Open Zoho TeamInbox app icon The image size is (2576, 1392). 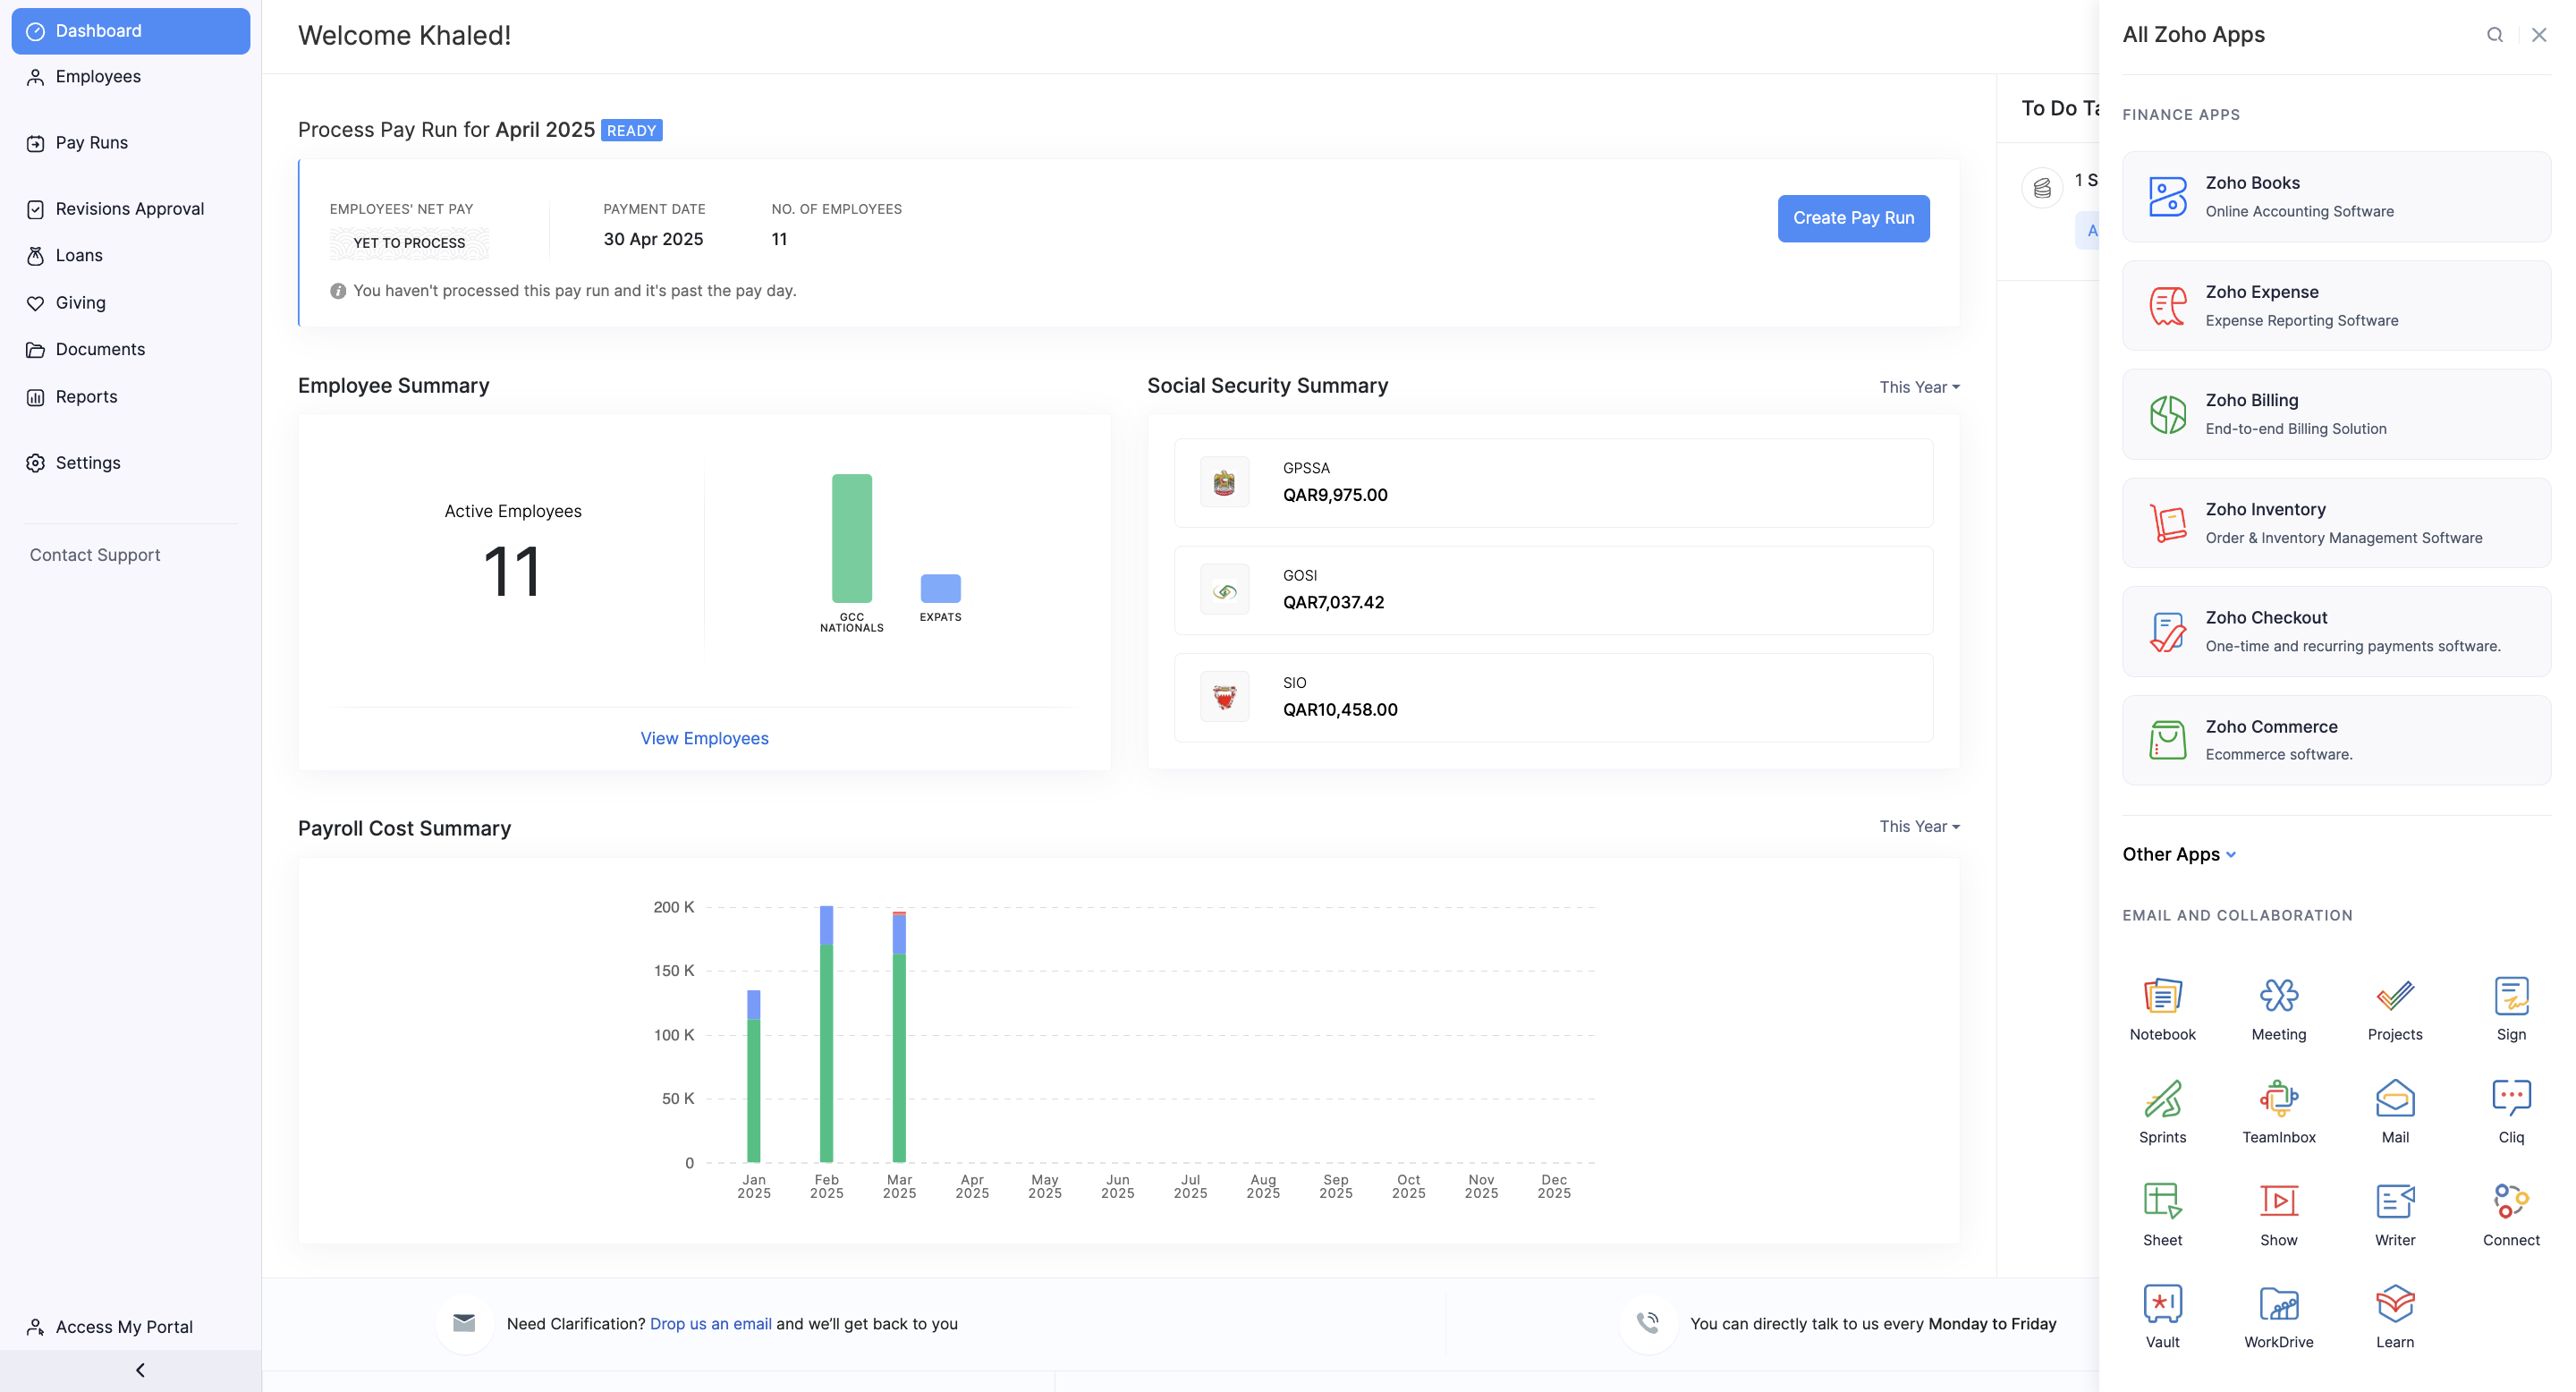pyautogui.click(x=2278, y=1100)
